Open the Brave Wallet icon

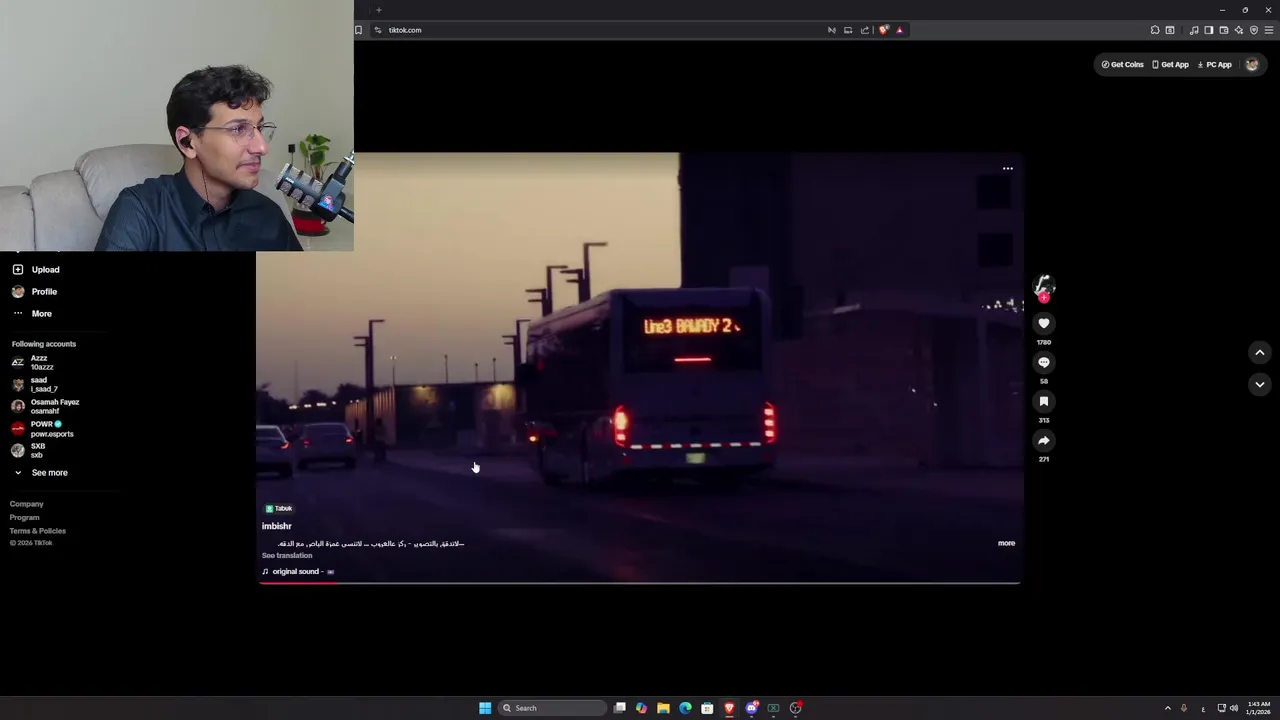(1223, 30)
